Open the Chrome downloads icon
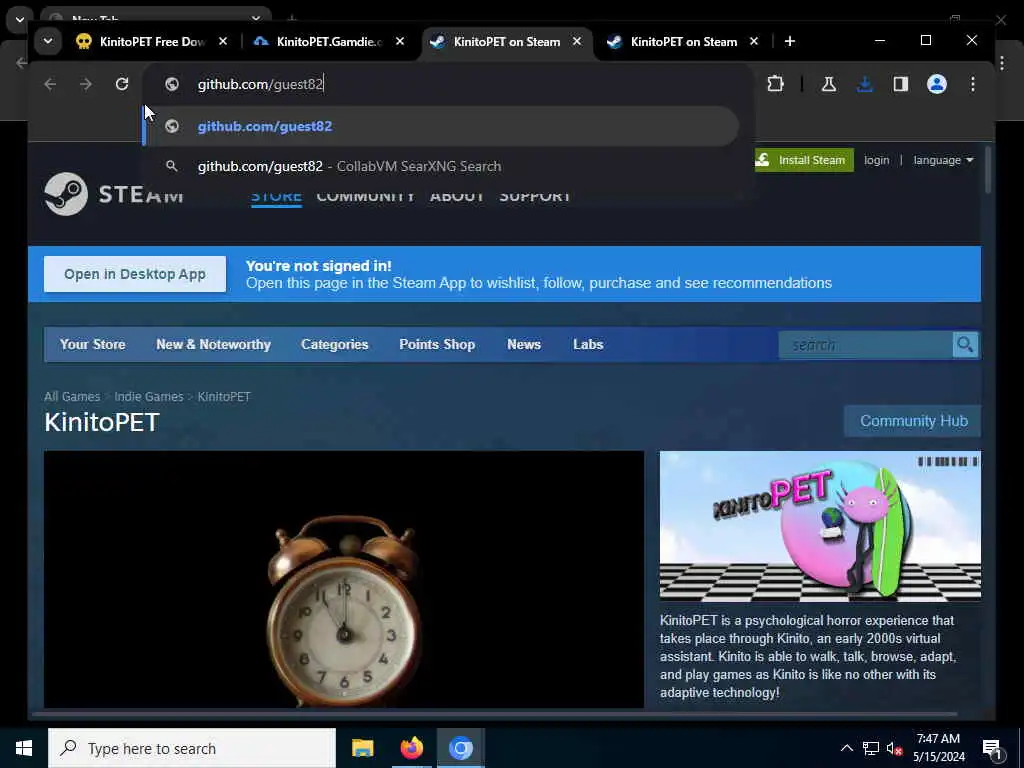1024x768 pixels. 865,84
